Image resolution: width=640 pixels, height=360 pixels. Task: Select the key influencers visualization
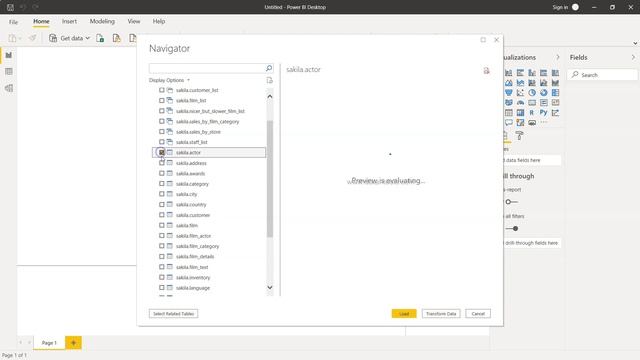[555, 113]
